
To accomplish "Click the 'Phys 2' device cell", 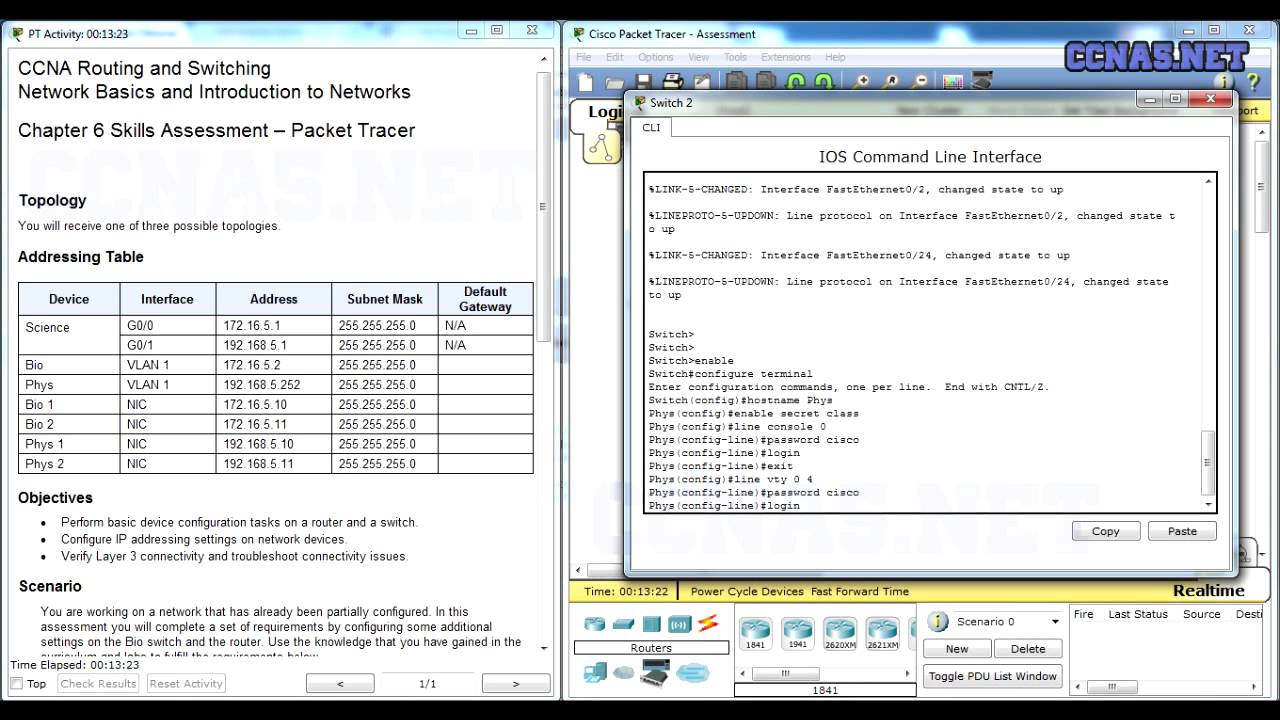I will pyautogui.click(x=69, y=464).
